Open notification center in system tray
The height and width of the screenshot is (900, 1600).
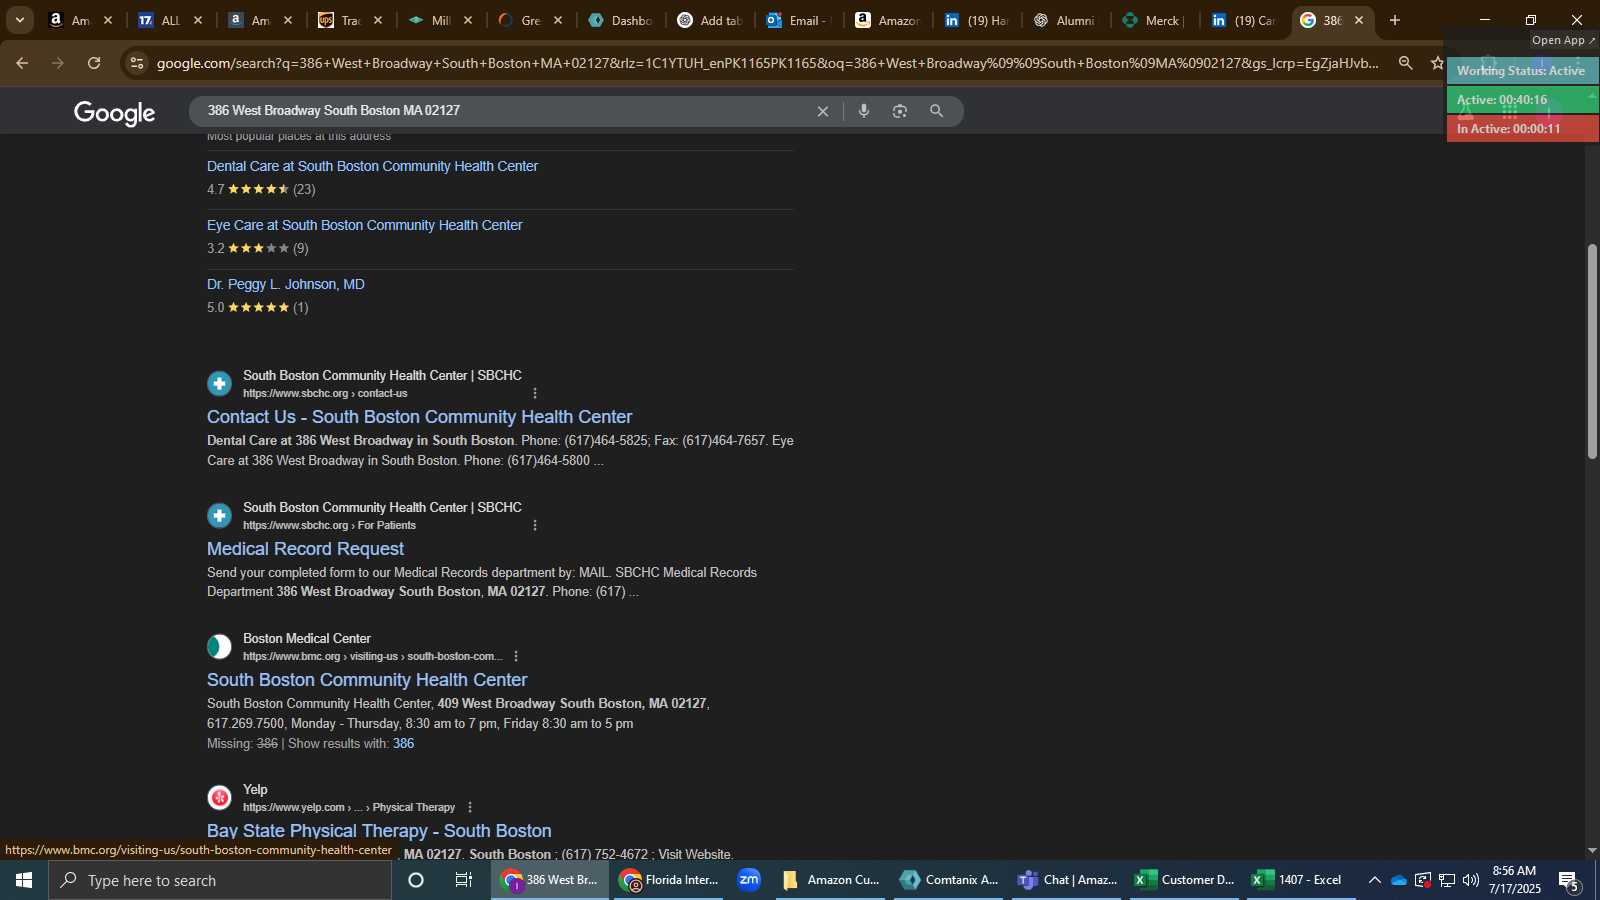point(1568,881)
